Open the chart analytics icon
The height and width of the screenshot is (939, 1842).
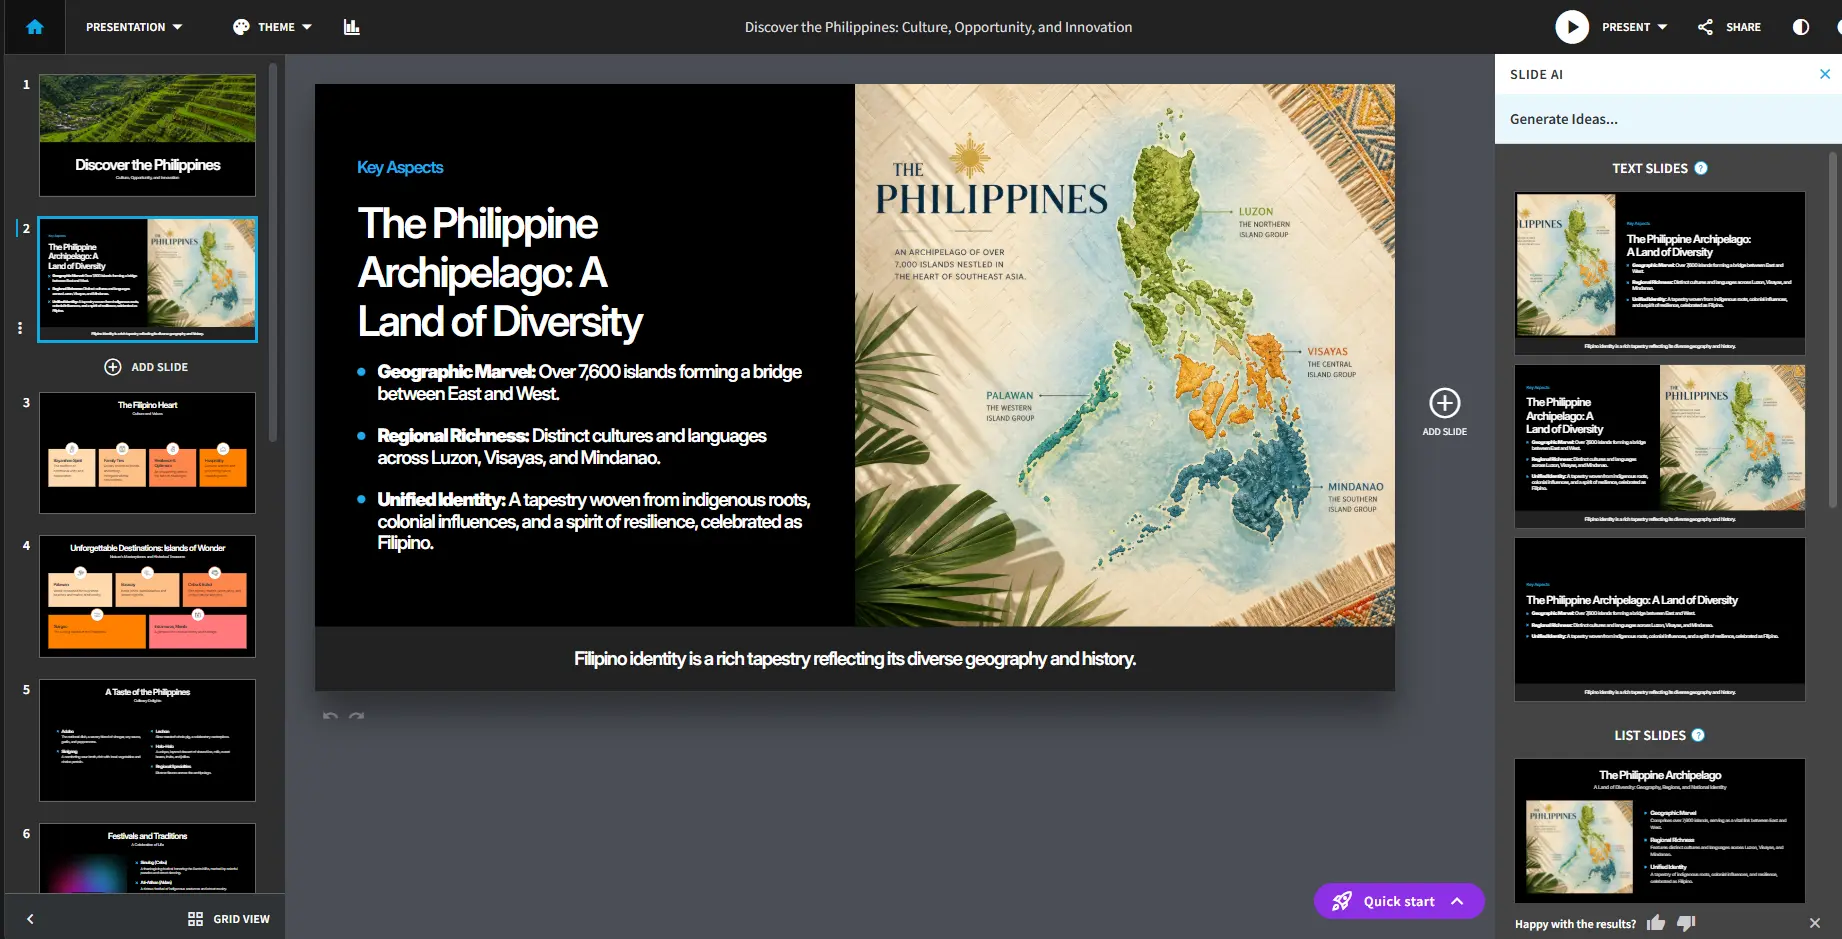pos(351,27)
